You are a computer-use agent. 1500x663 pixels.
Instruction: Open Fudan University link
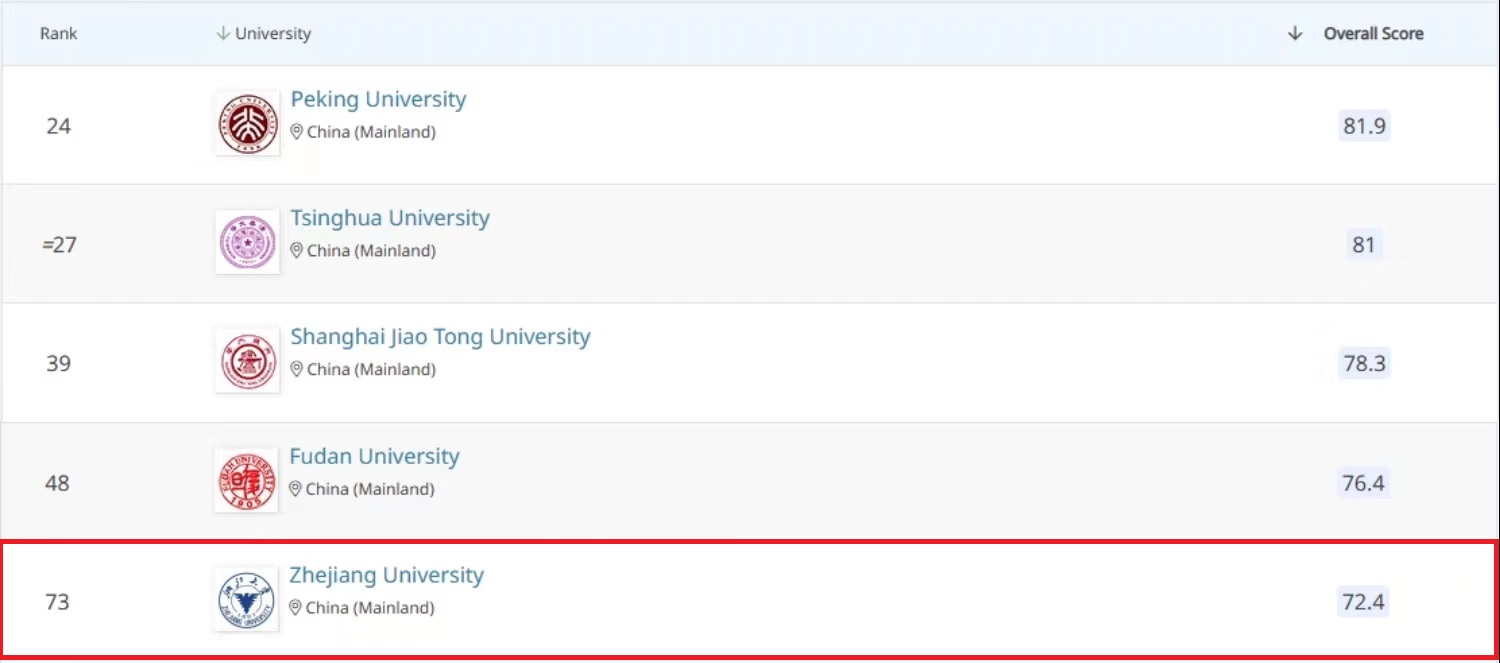[x=374, y=457]
